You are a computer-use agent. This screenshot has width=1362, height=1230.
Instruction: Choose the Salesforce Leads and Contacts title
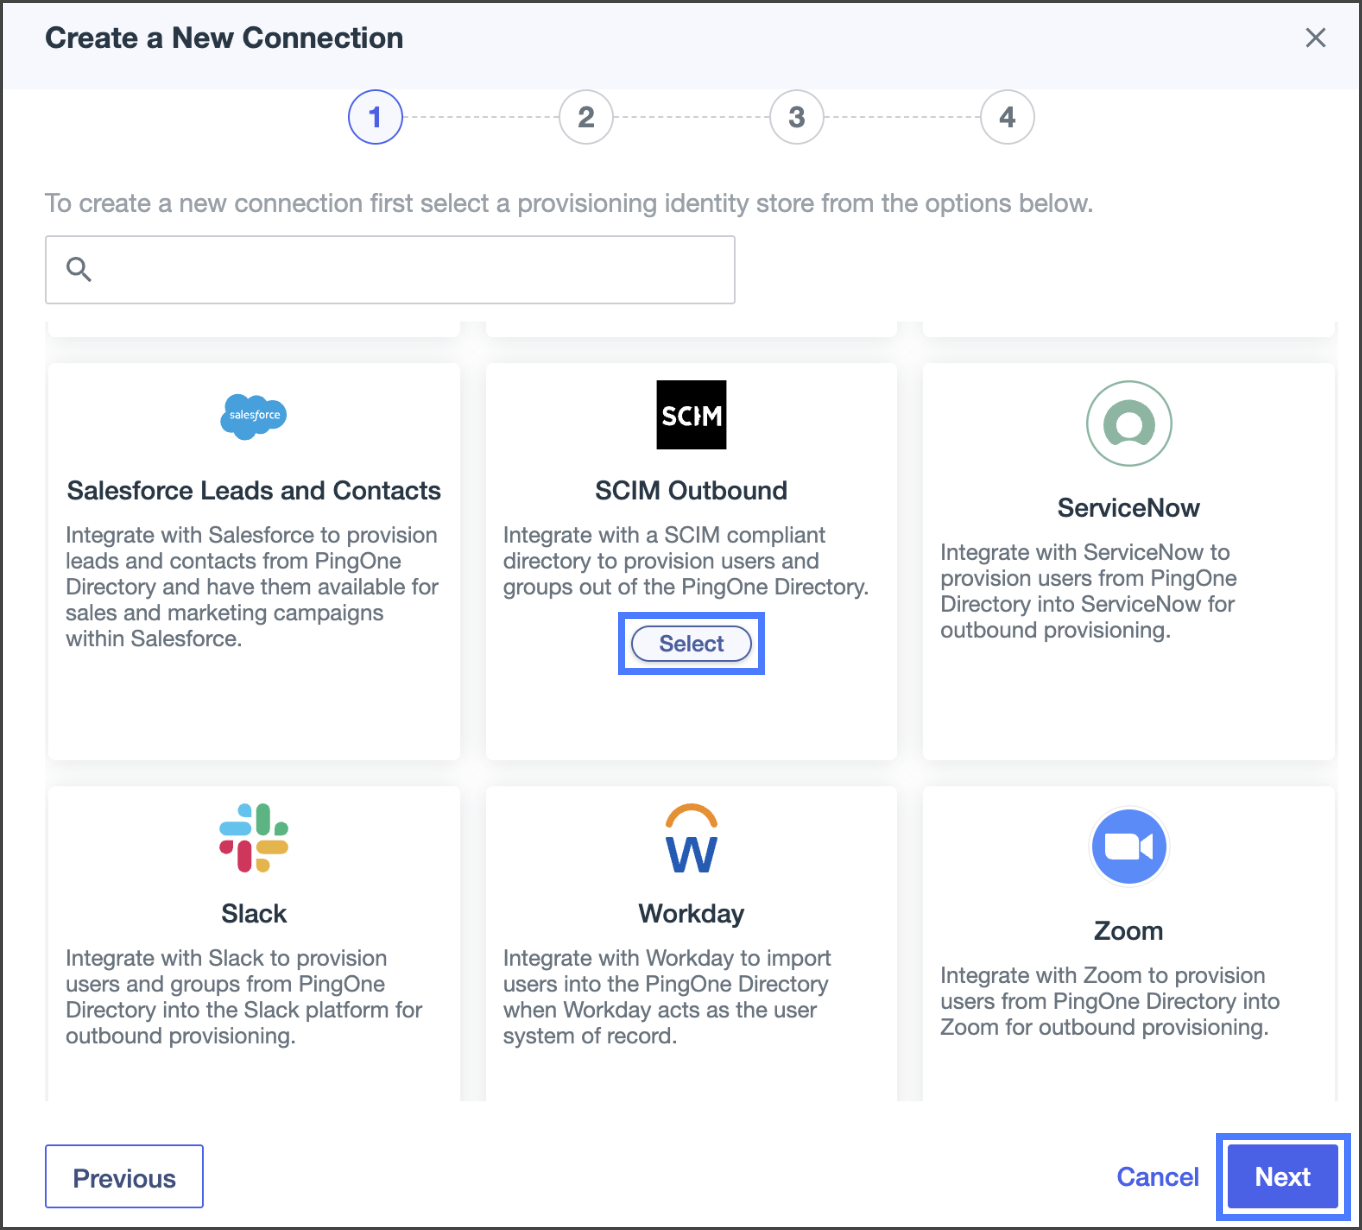pos(254,491)
